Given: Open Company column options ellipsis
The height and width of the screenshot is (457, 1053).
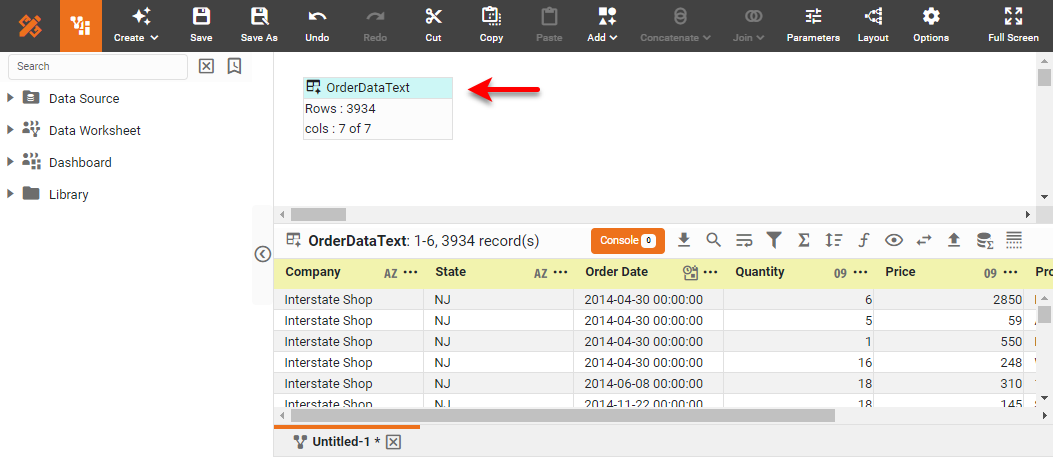Looking at the screenshot, I should (410, 272).
